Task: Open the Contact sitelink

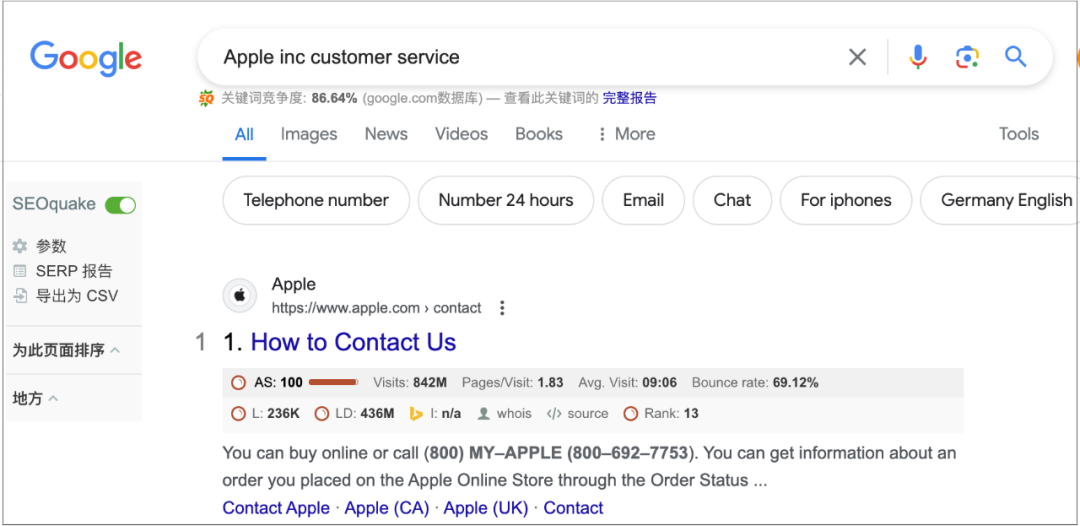Action: click(x=573, y=508)
